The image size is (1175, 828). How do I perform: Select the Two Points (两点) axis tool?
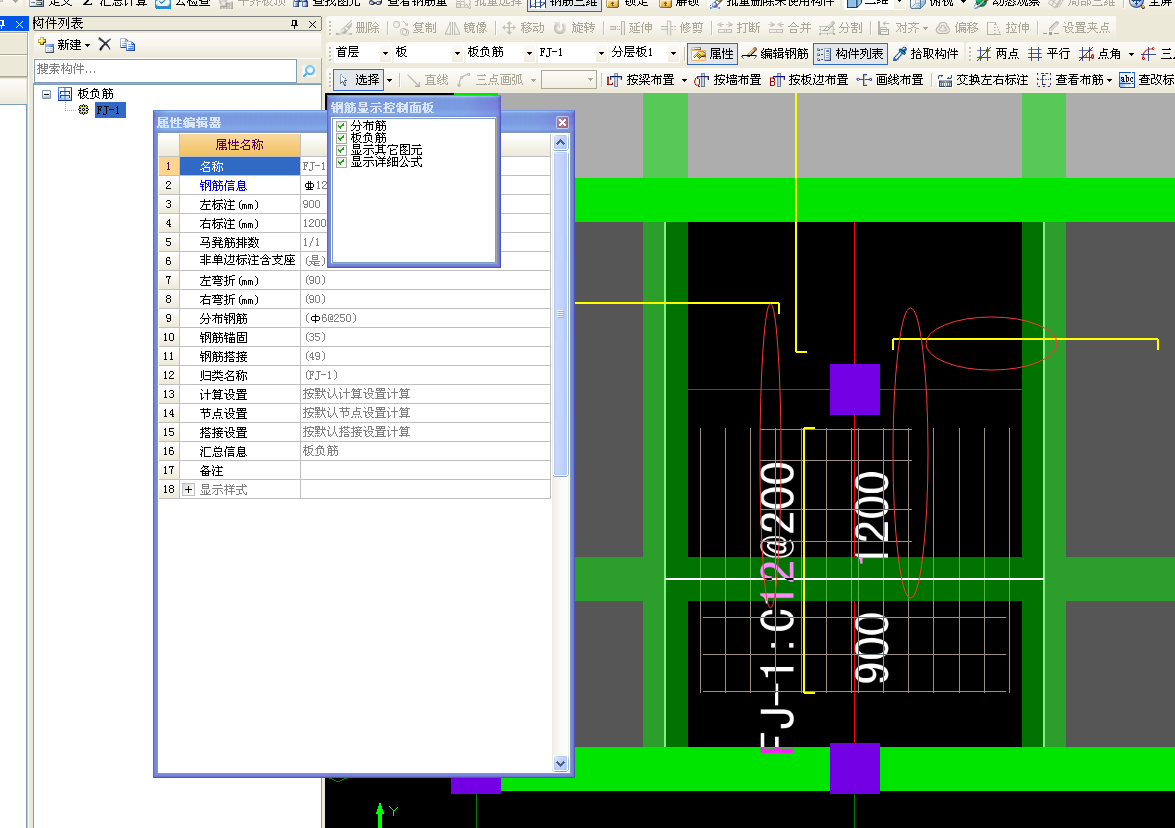pos(998,53)
